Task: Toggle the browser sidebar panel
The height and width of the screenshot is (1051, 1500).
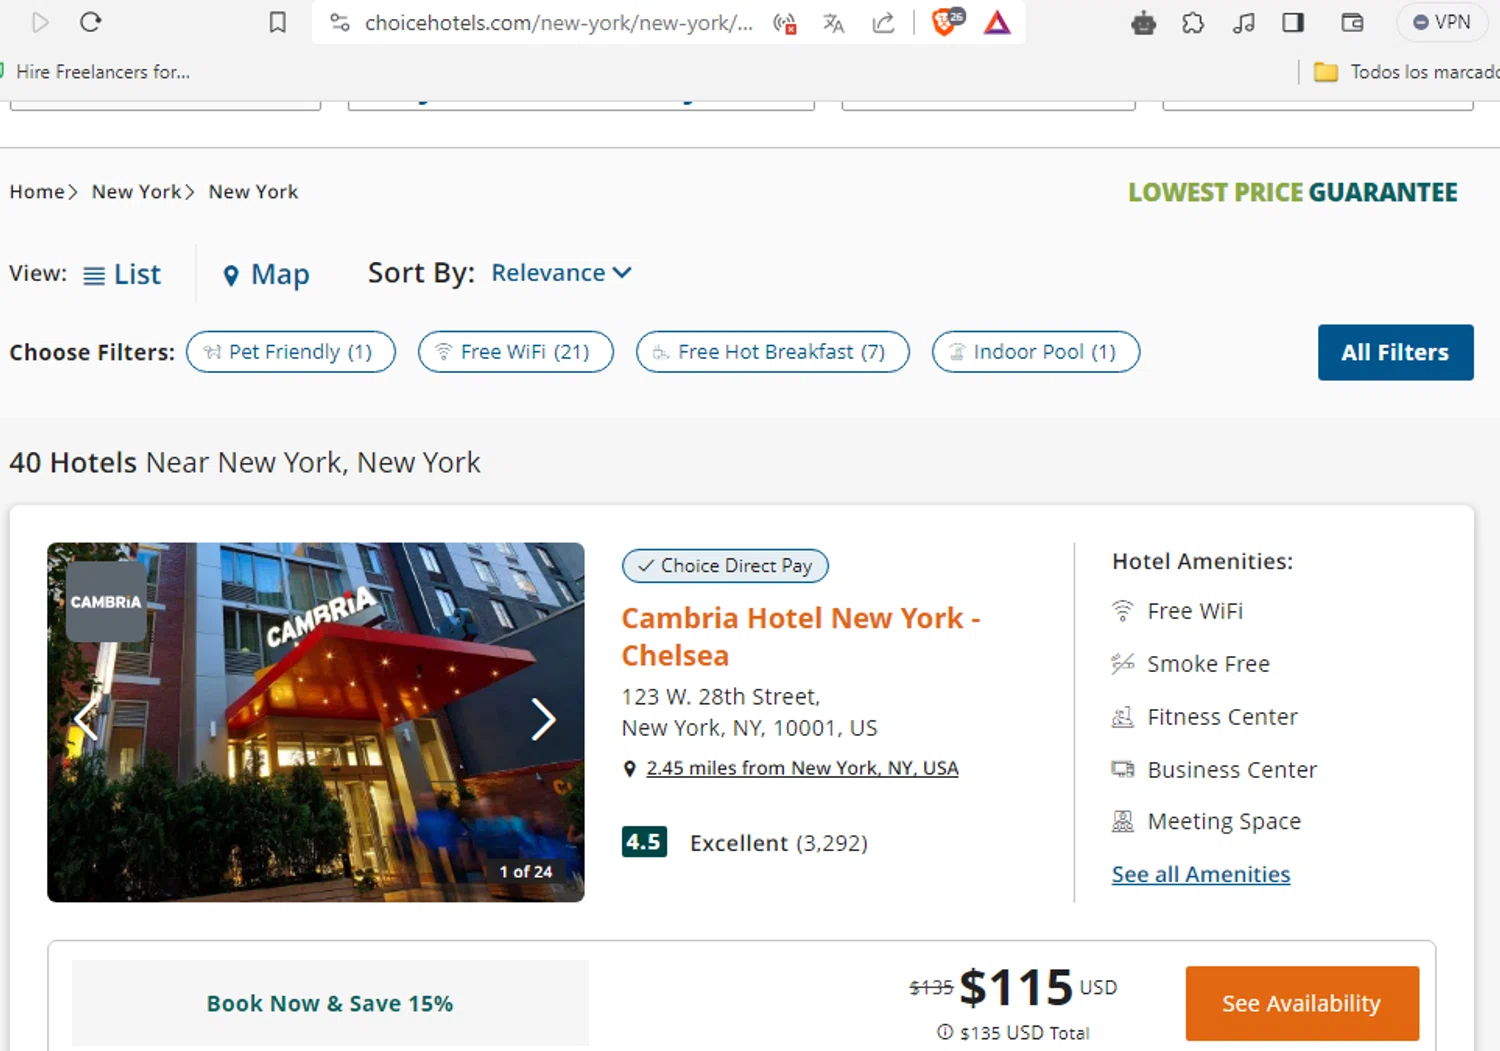Action: pyautogui.click(x=1293, y=22)
